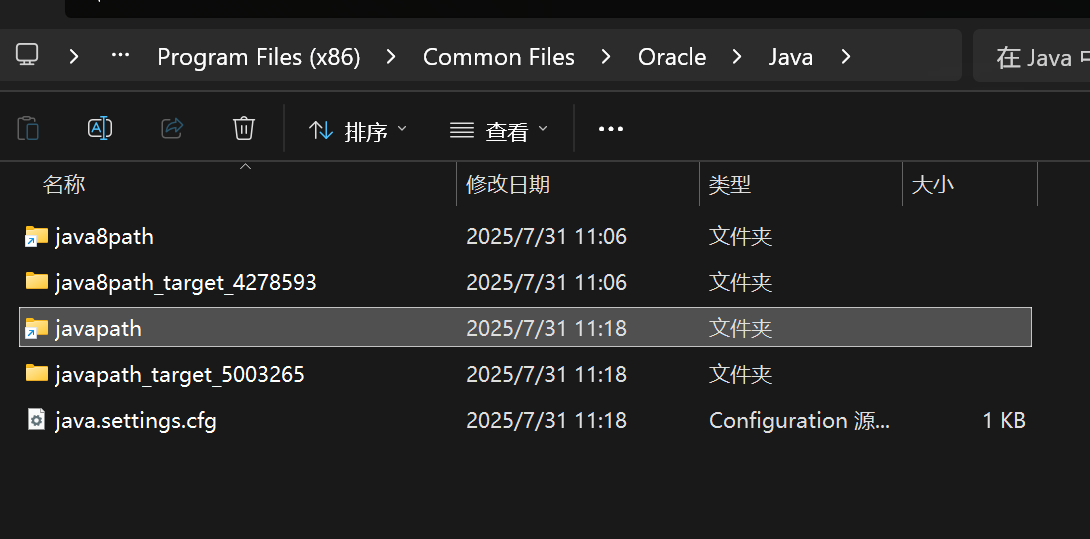The width and height of the screenshot is (1090, 539).
Task: Click the This PC monitor icon
Action: (27, 56)
